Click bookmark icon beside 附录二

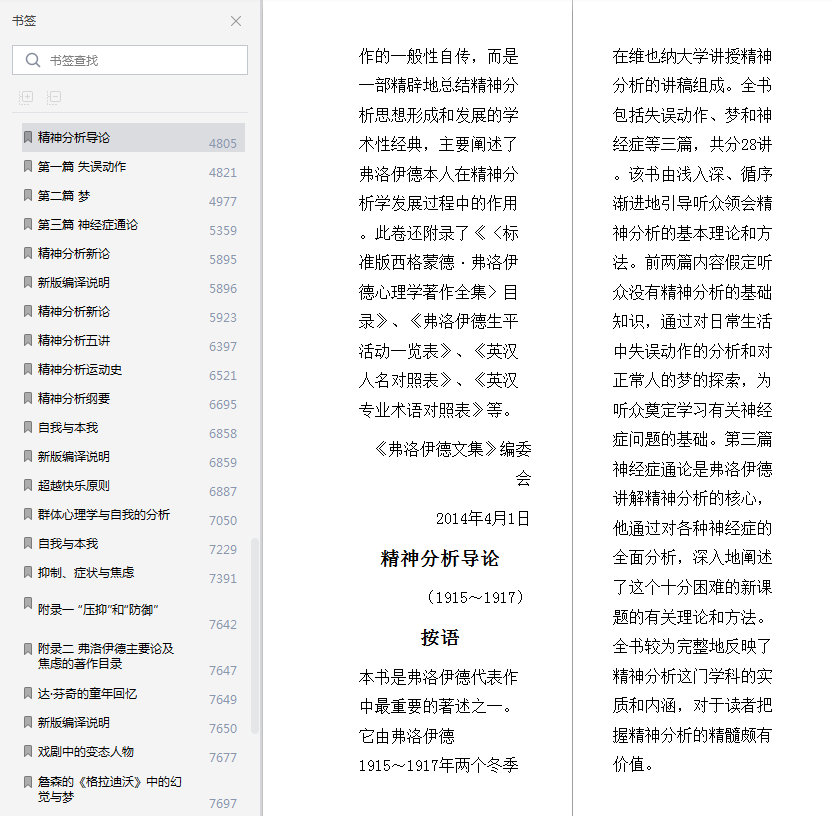[28, 648]
